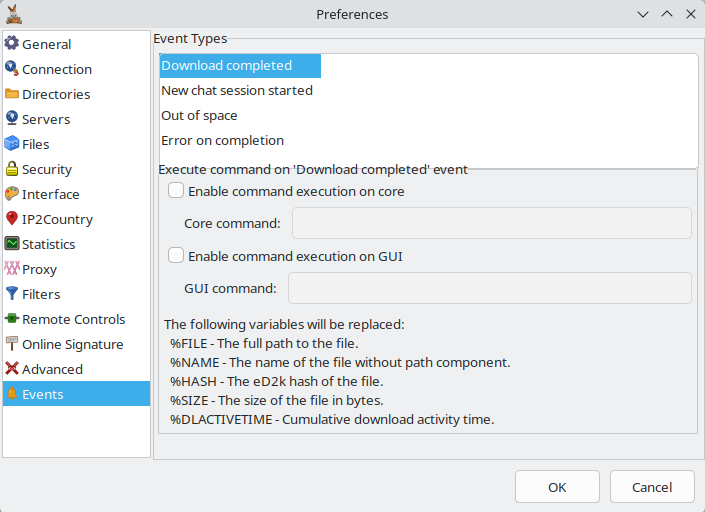Click the %DLACTIVETIME variable description line
Viewport: 705px width, 512px height.
(x=332, y=419)
